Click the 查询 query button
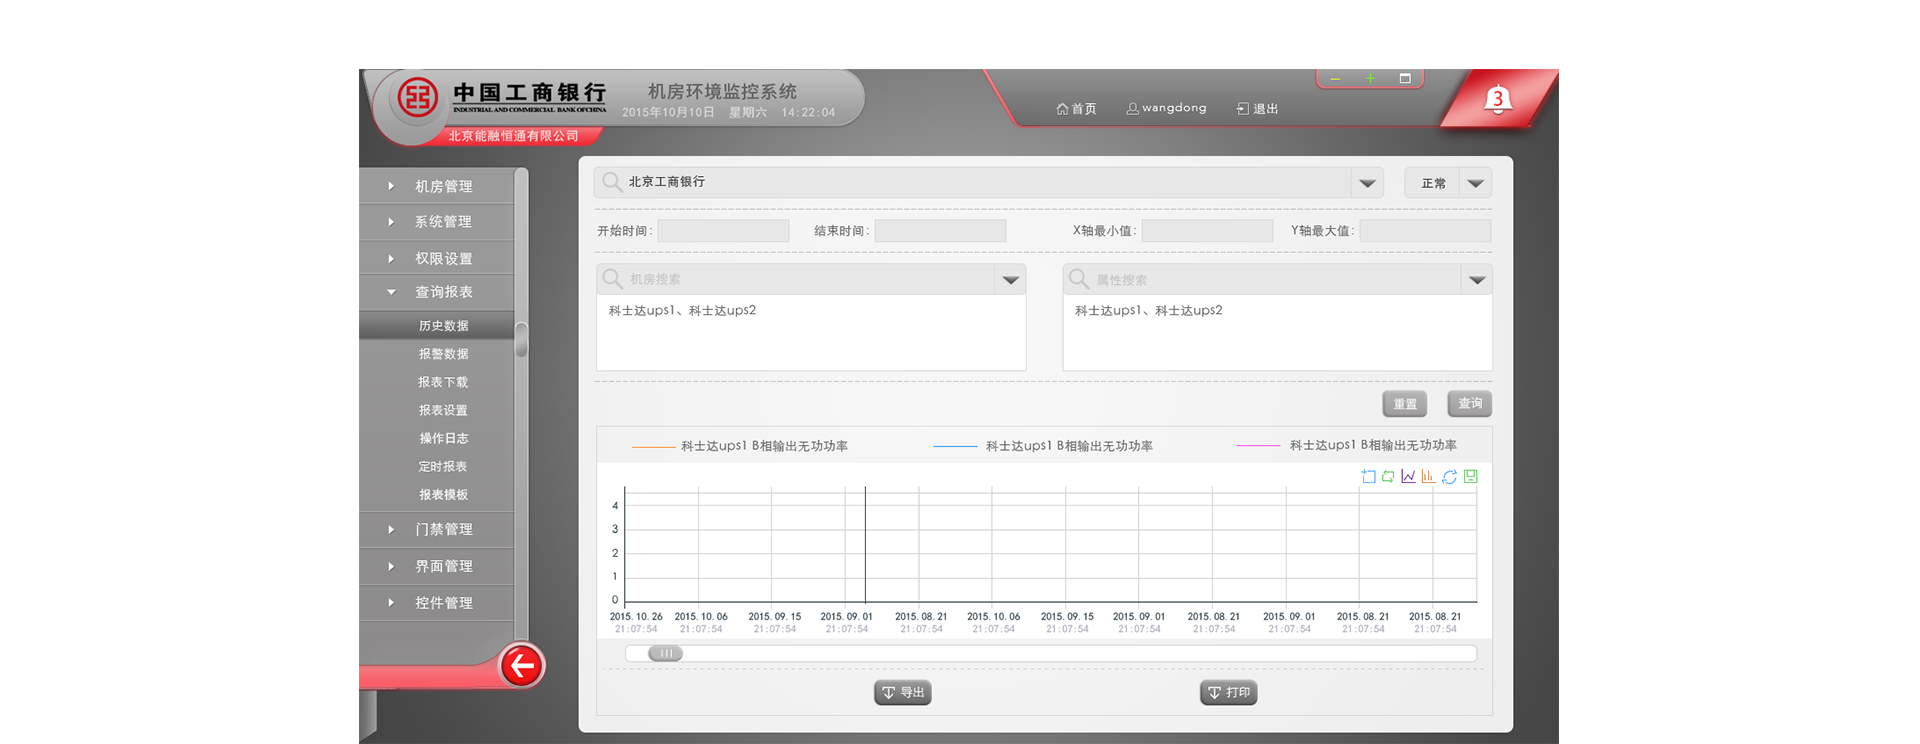 pos(1470,403)
